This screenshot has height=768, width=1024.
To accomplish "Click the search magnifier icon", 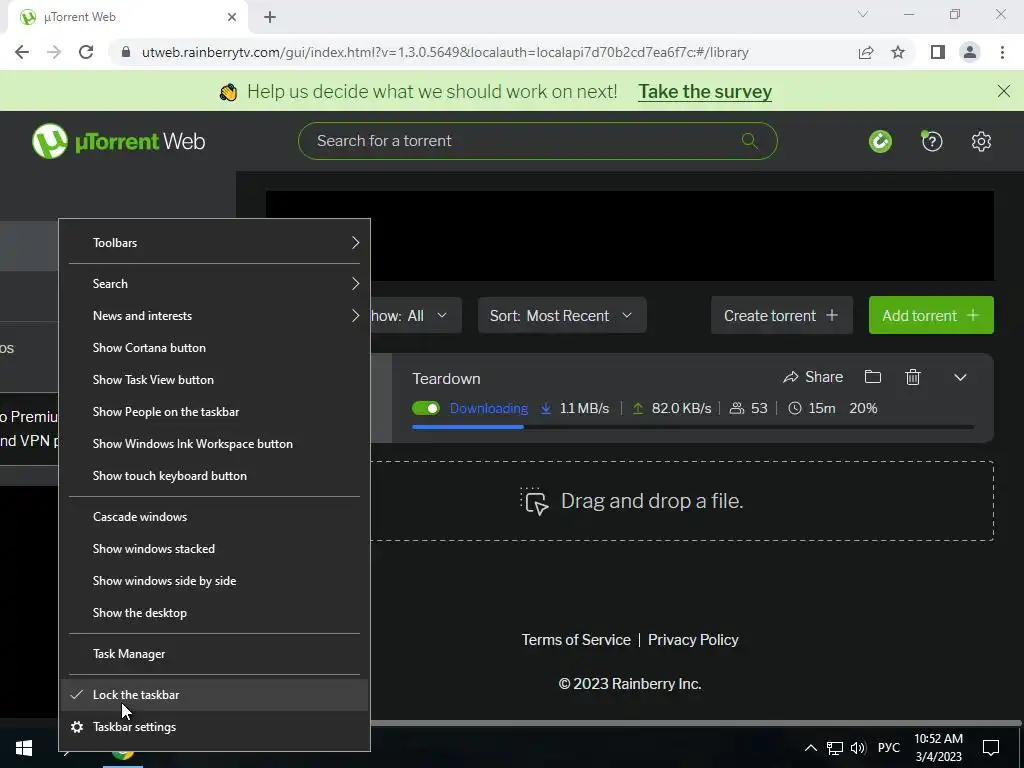I will coord(750,140).
